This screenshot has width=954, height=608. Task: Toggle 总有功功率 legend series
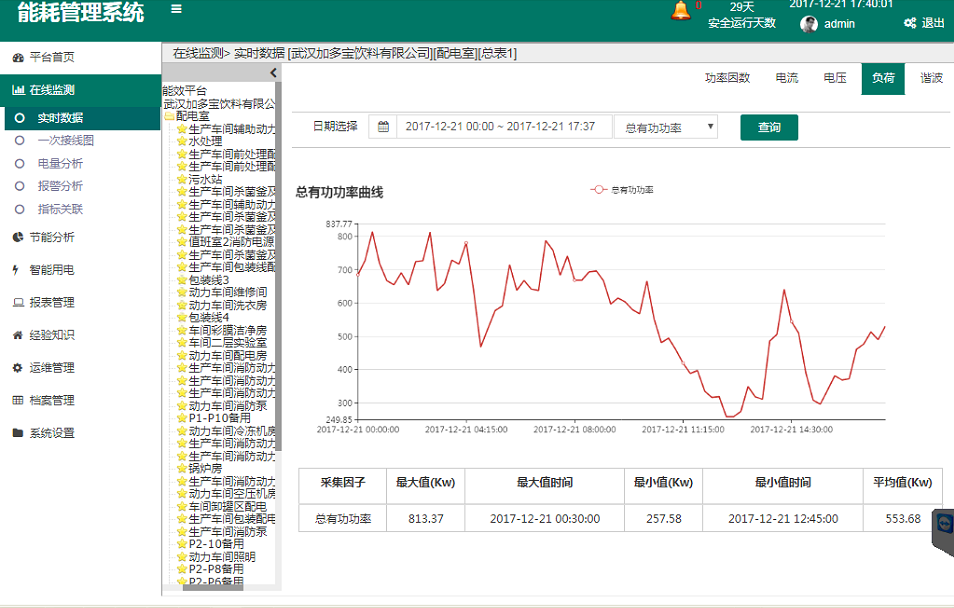click(x=622, y=190)
